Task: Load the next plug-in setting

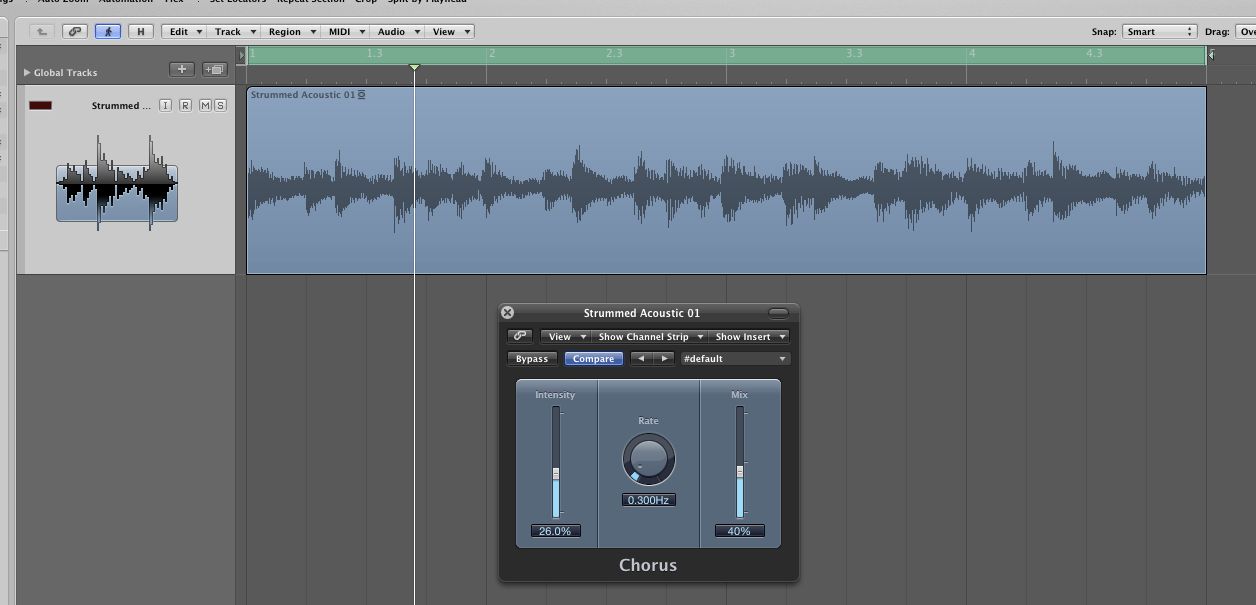Action: click(663, 359)
